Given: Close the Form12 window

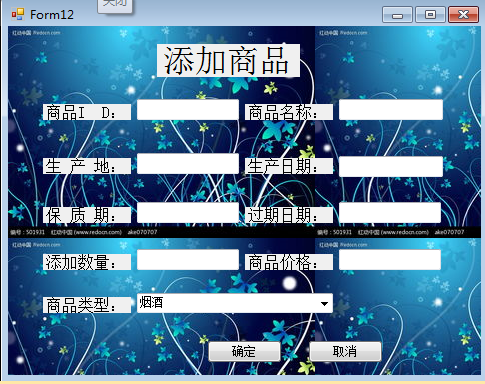Looking at the screenshot, I should [x=463, y=15].
